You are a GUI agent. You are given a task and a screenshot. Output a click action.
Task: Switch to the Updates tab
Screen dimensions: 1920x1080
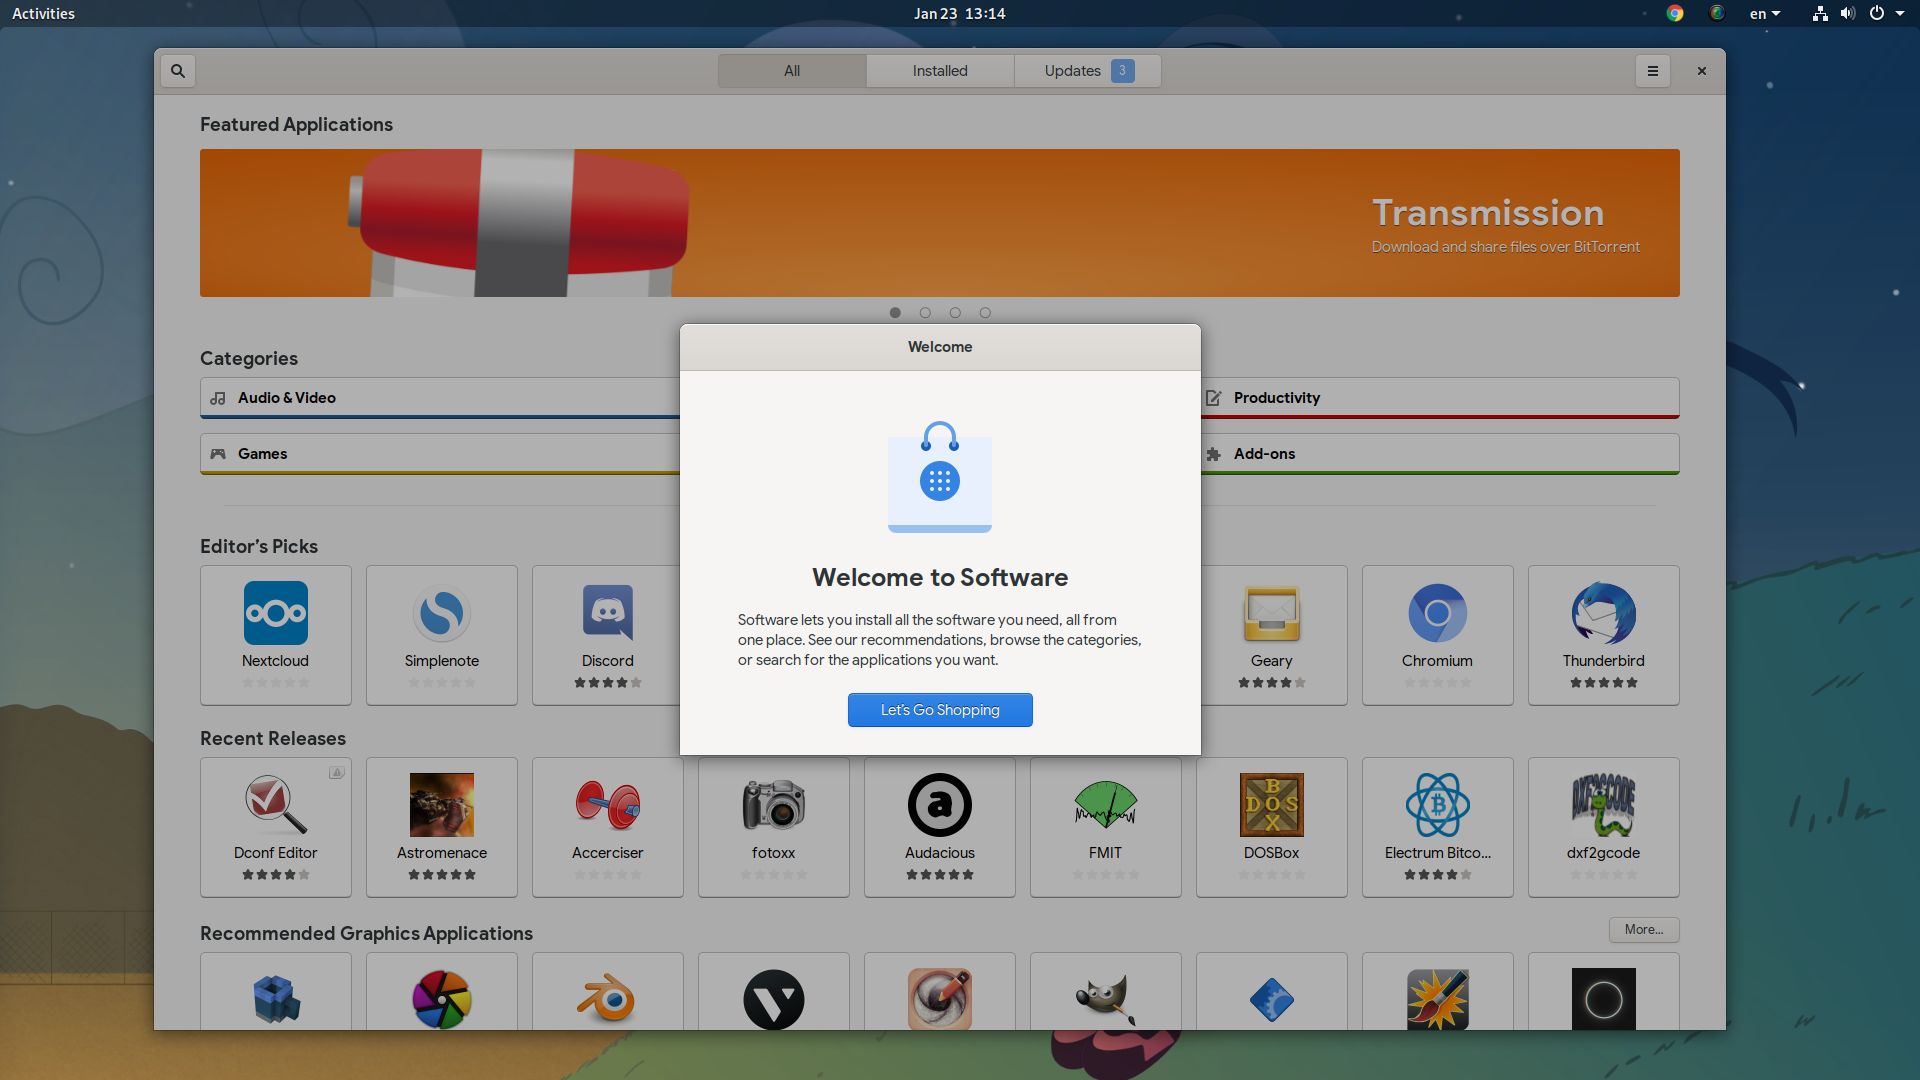point(1088,71)
